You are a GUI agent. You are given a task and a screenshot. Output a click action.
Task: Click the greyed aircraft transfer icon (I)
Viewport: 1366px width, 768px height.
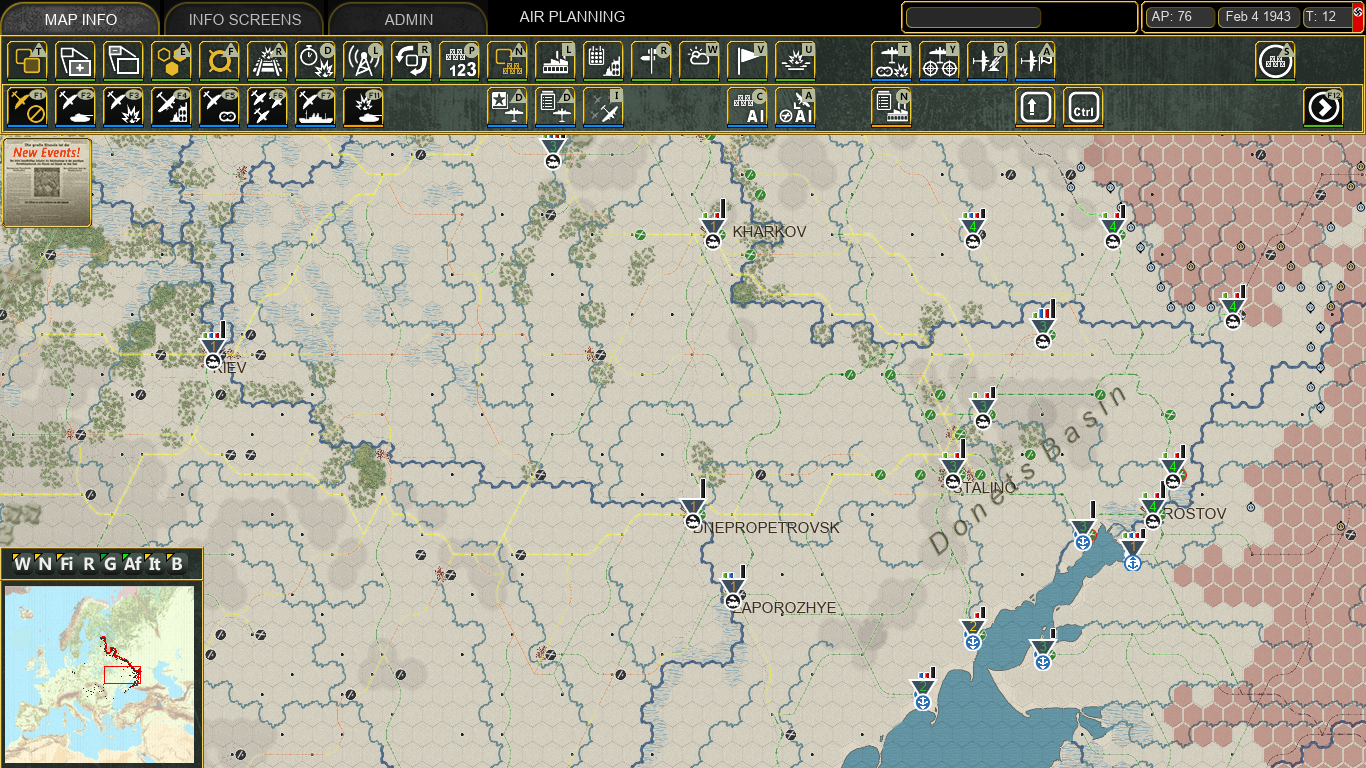(603, 107)
